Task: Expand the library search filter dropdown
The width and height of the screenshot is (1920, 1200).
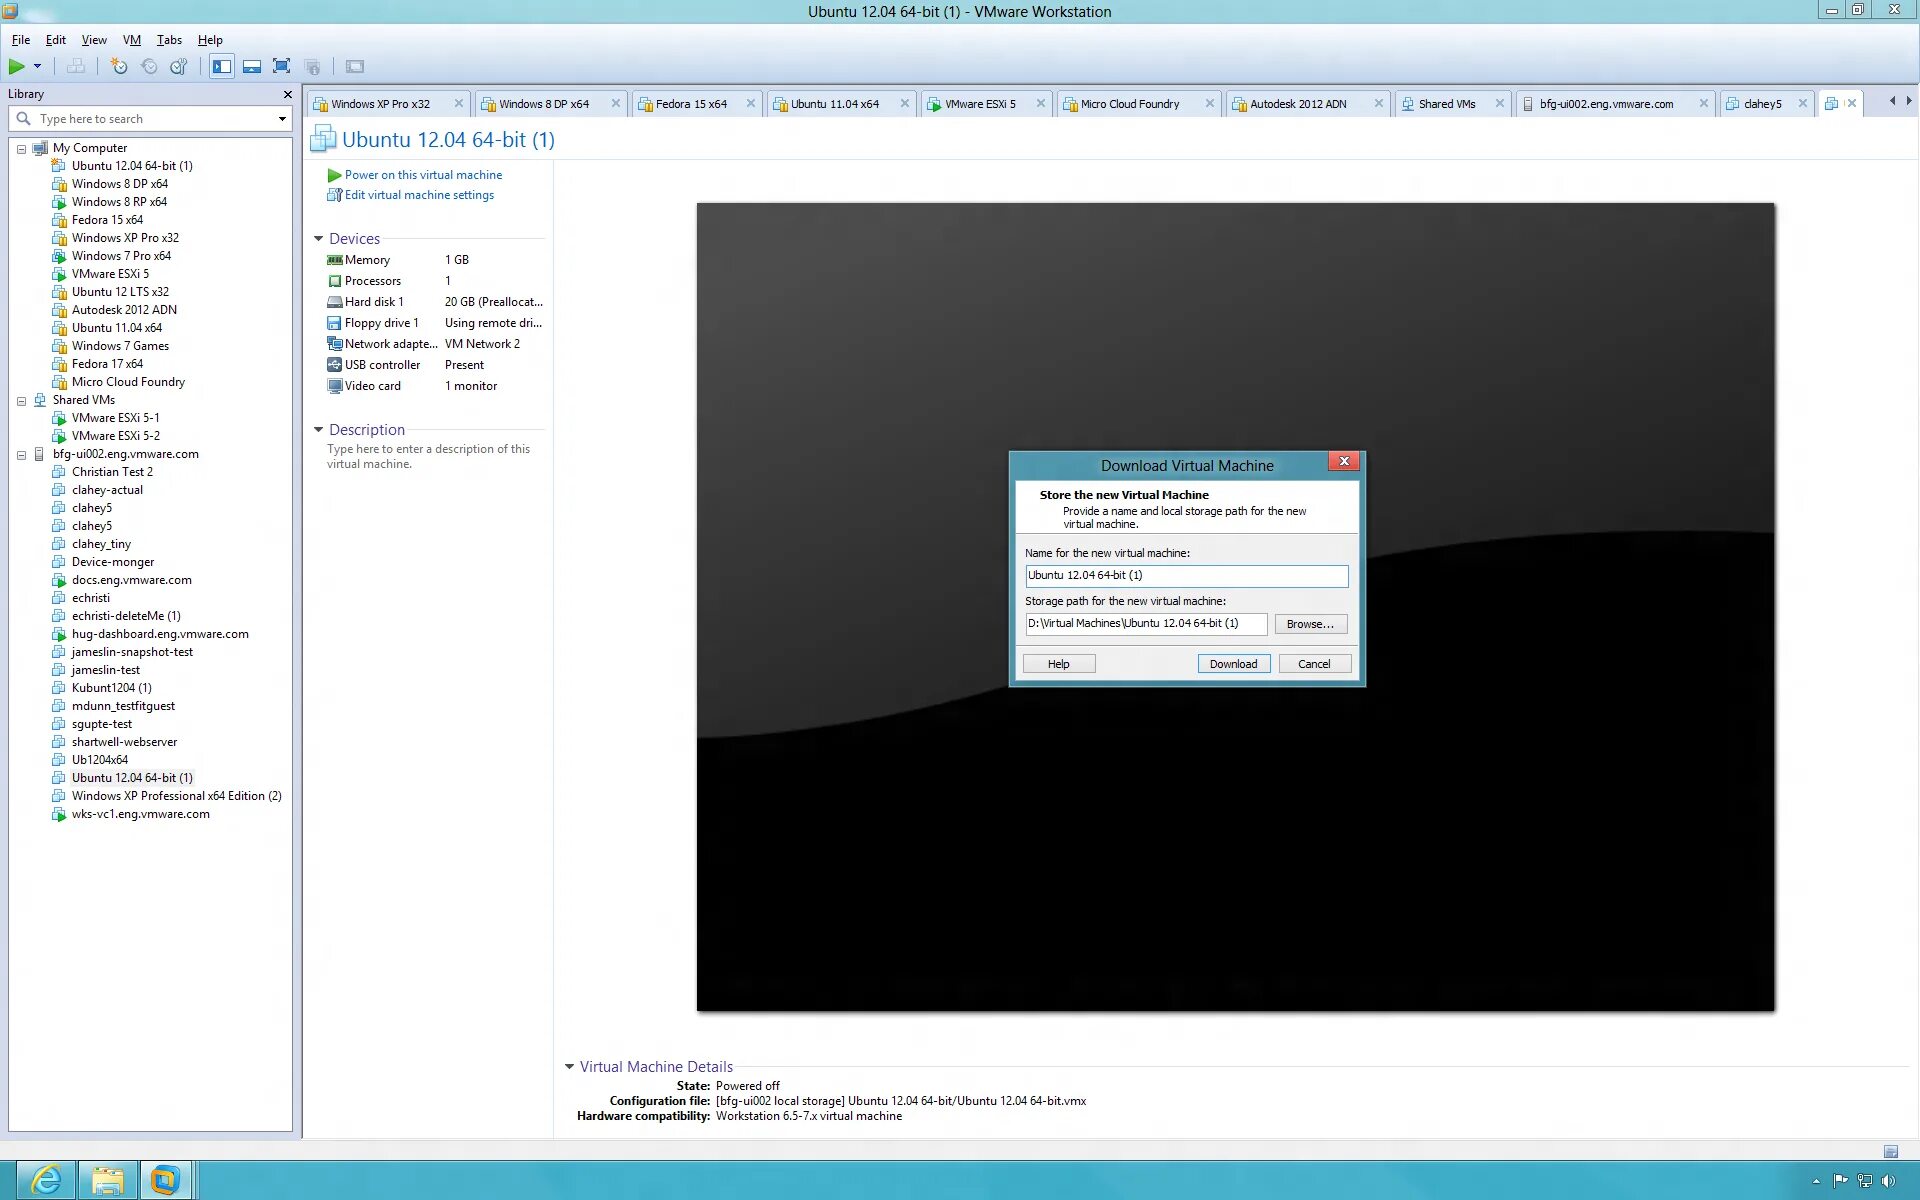Action: click(282, 119)
